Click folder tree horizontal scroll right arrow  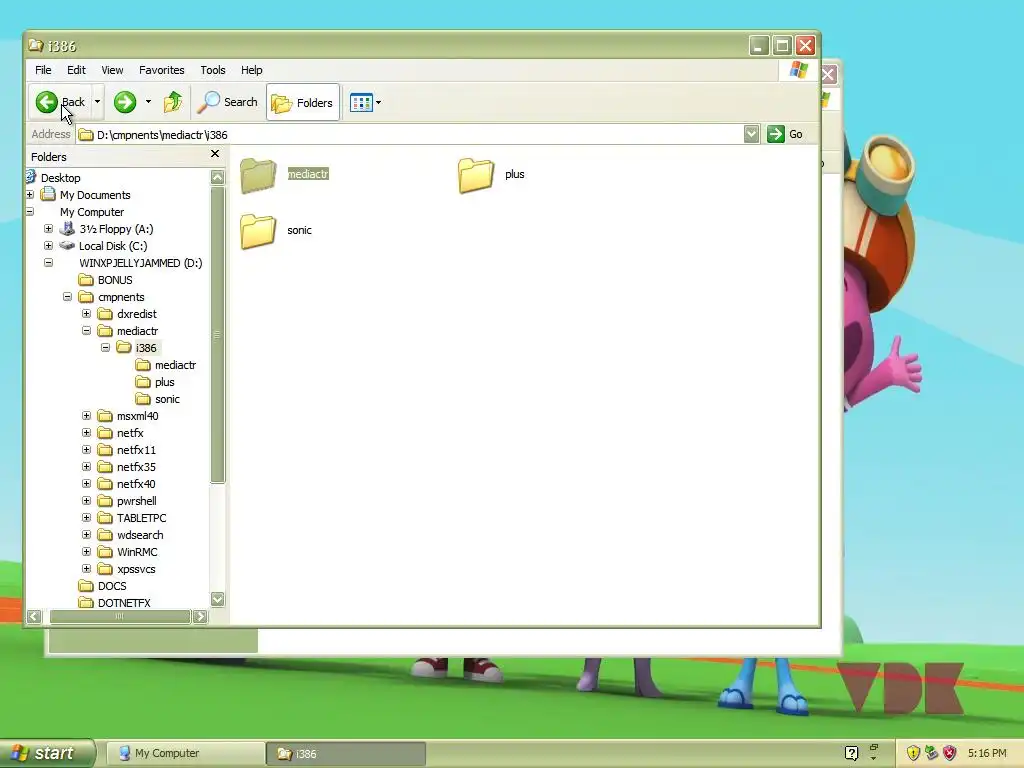[200, 616]
